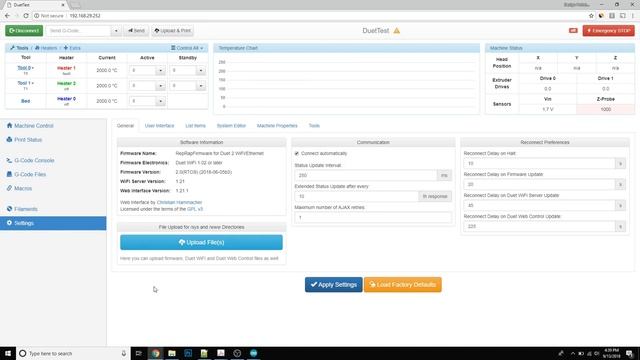Image resolution: width=640 pixels, height=360 pixels.
Task: Click the red Heater 1 link
Action: coord(66,68)
